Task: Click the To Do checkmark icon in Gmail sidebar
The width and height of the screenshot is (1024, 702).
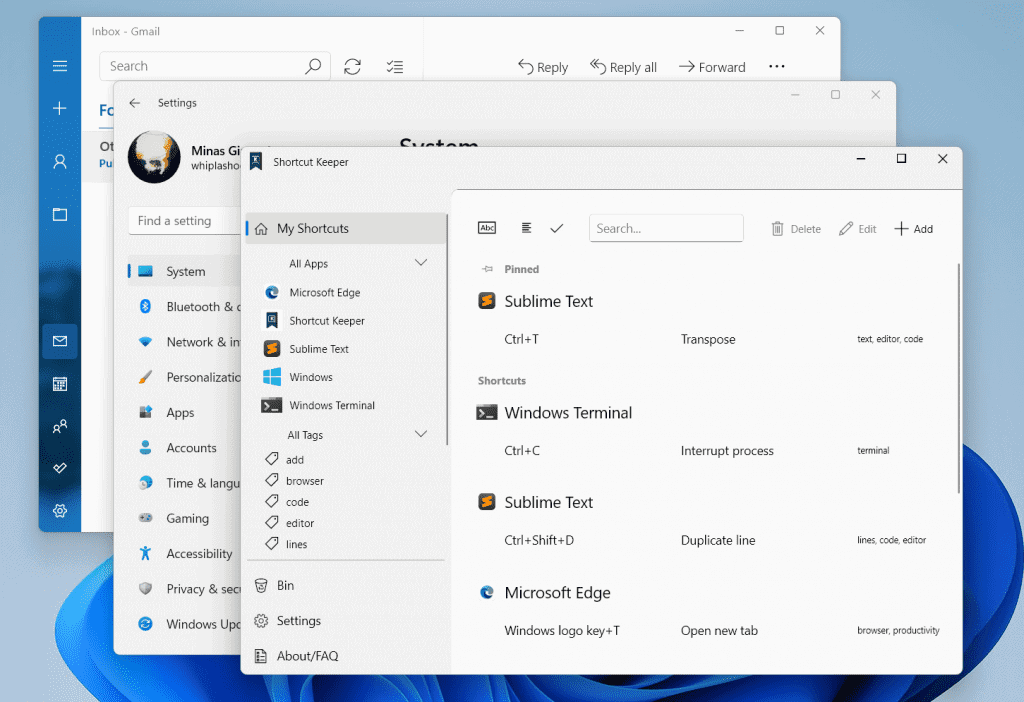Action: [59, 468]
